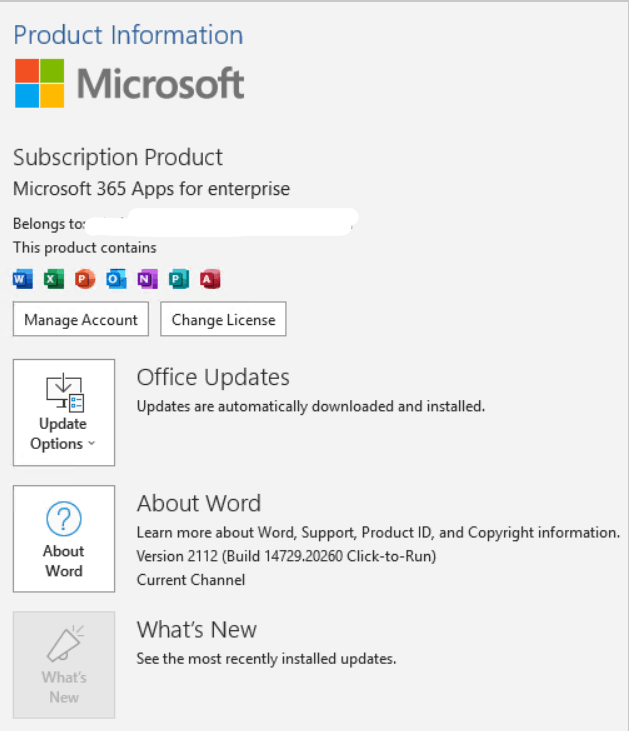Click the OneNote app icon
629x731 pixels.
pyautogui.click(x=147, y=279)
